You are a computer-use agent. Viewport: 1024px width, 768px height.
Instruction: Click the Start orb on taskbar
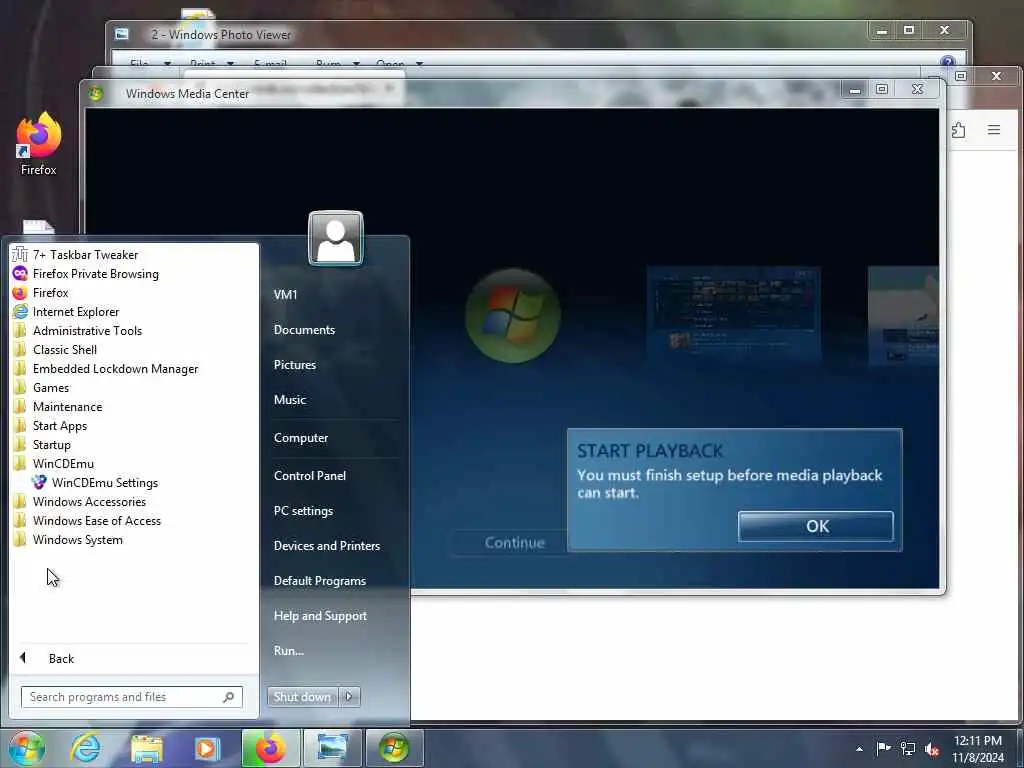(x=27, y=748)
